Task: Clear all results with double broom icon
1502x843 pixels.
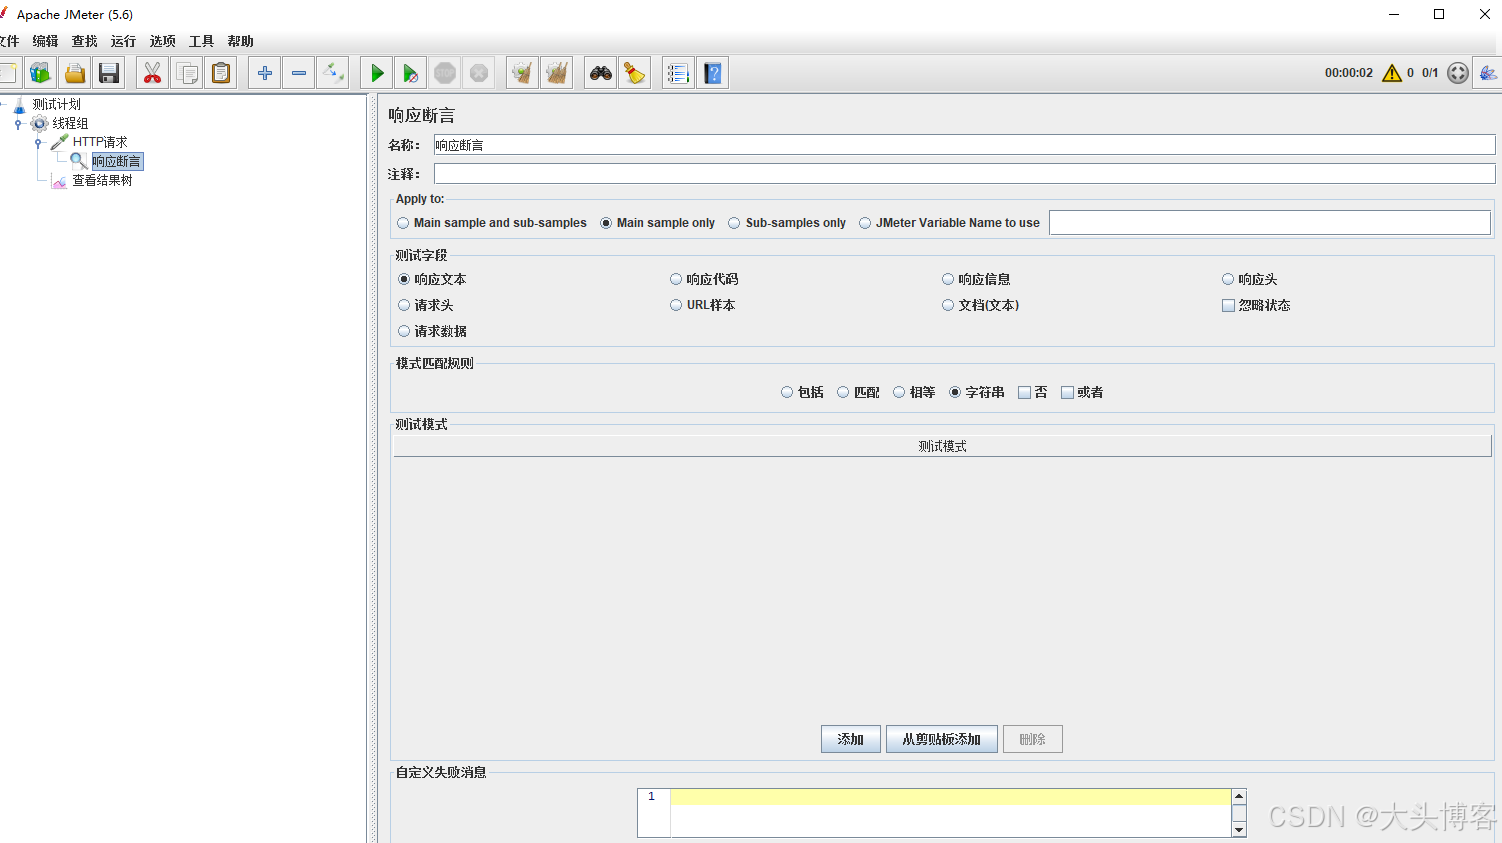Action: (557, 73)
